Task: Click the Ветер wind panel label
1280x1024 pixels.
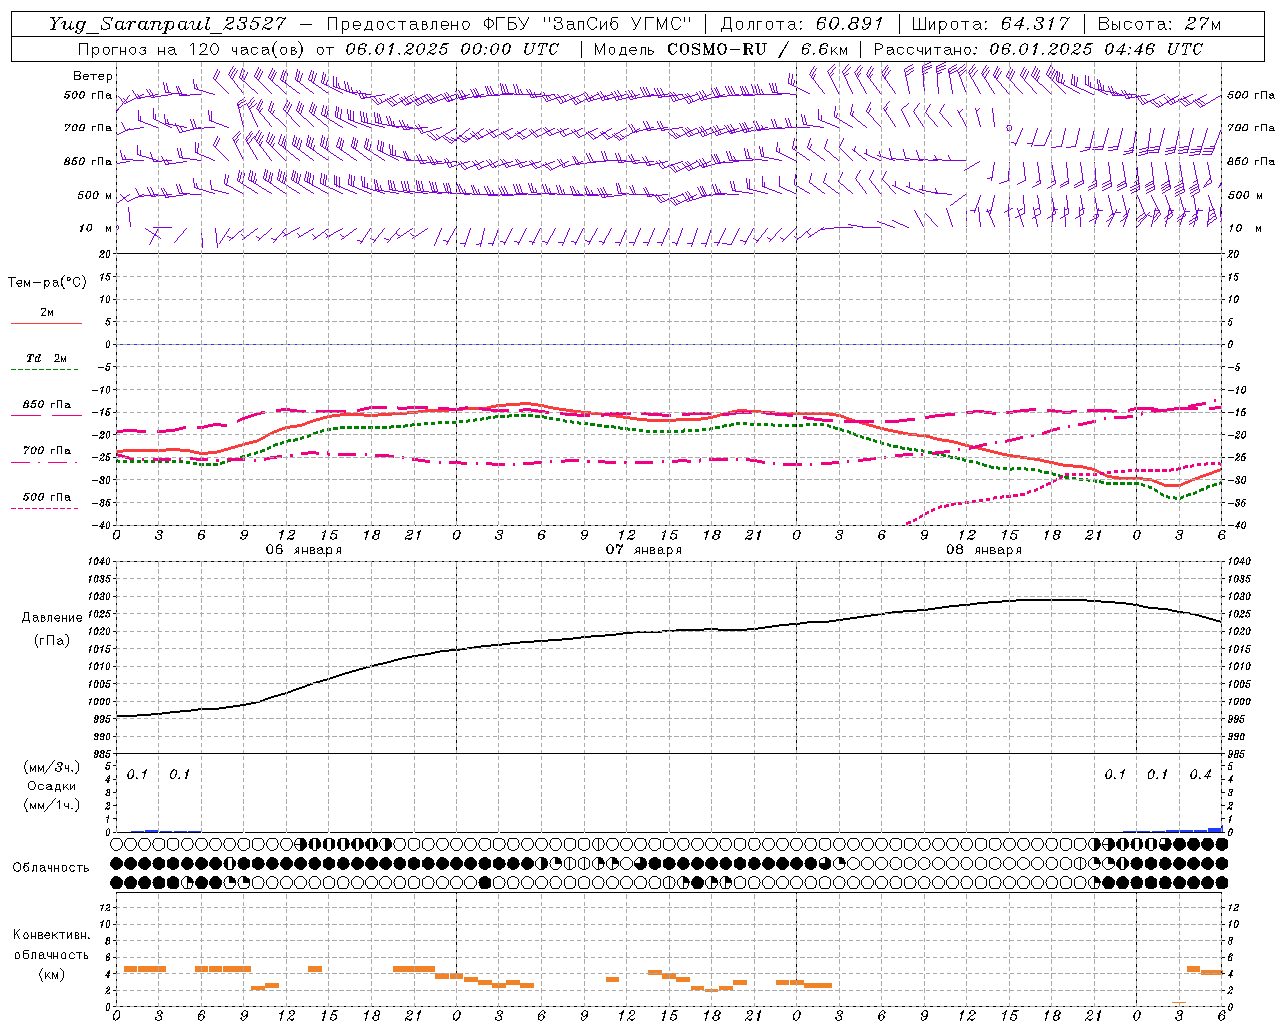Action: (x=93, y=76)
